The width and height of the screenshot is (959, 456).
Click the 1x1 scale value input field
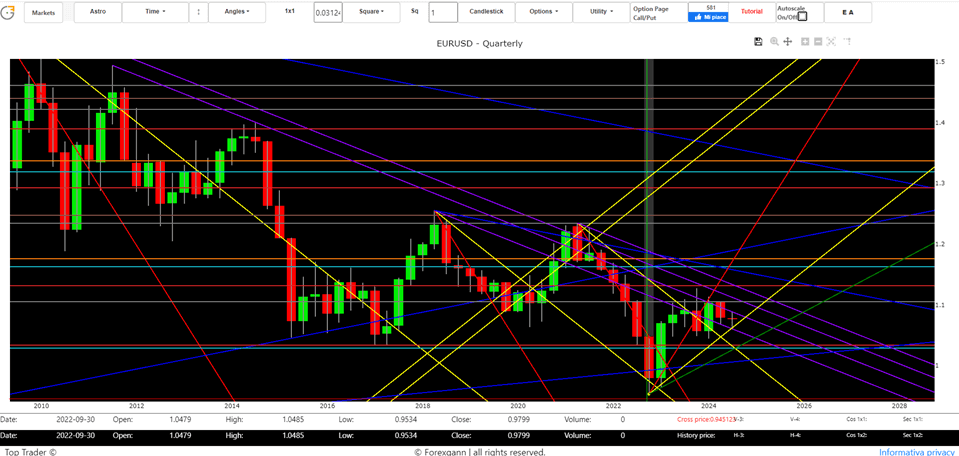327,13
